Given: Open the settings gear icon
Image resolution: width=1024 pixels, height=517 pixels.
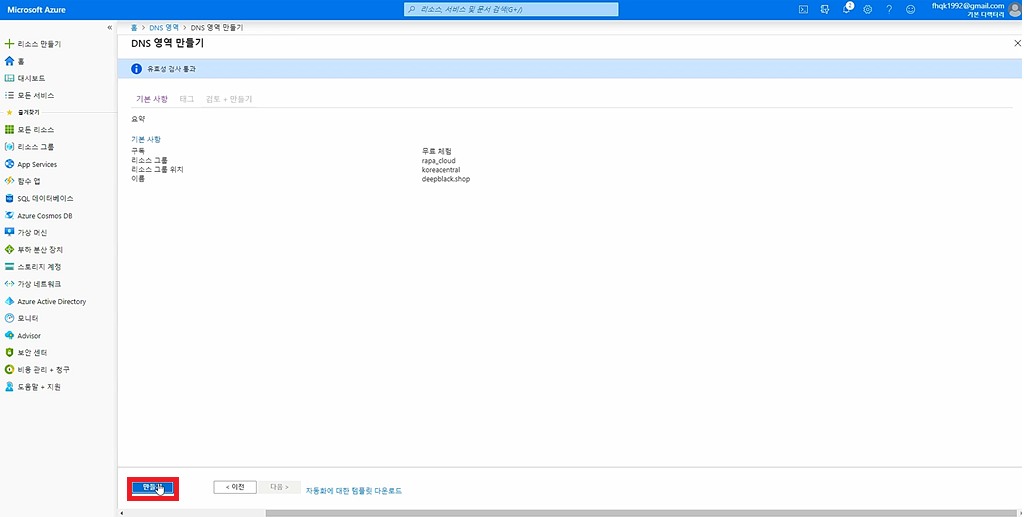Looking at the screenshot, I should pos(868,9).
